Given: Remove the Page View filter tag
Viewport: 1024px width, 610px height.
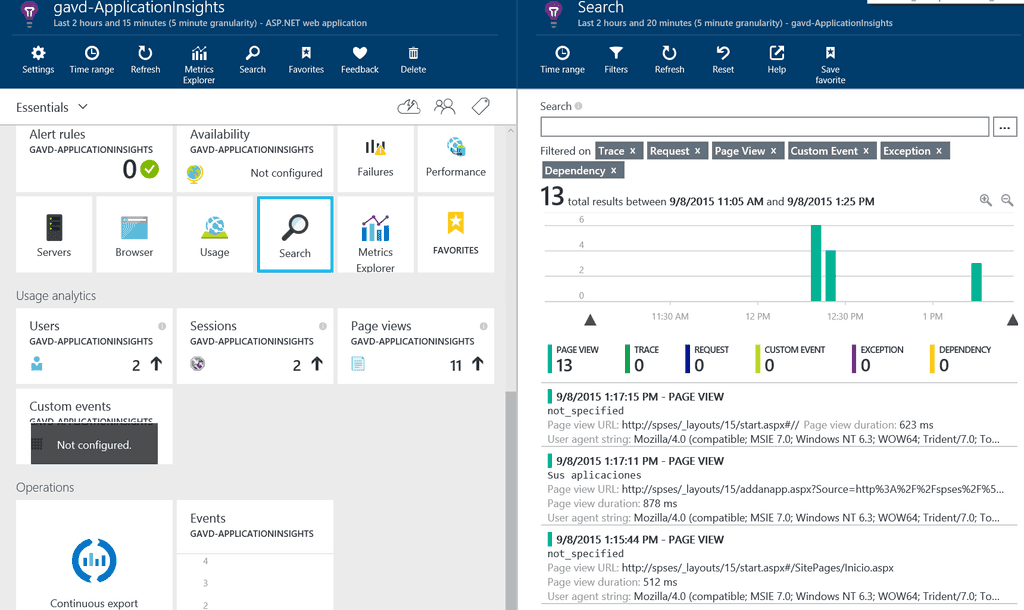Looking at the screenshot, I should point(773,151).
